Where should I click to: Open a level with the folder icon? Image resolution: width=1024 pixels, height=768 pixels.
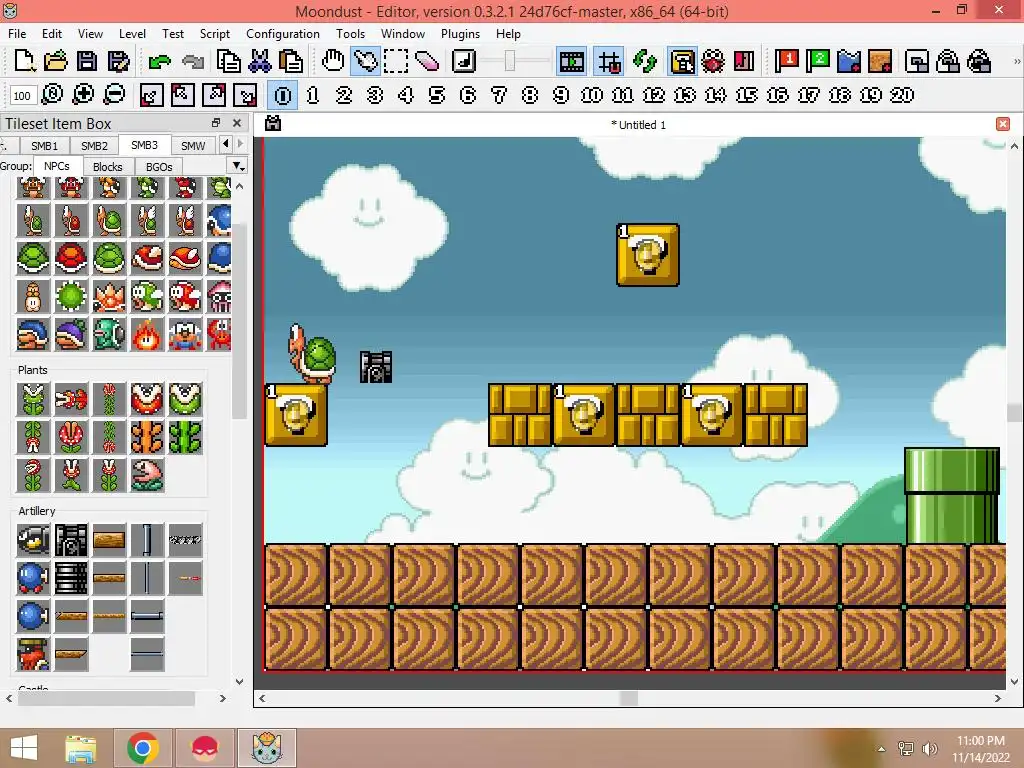pyautogui.click(x=56, y=61)
